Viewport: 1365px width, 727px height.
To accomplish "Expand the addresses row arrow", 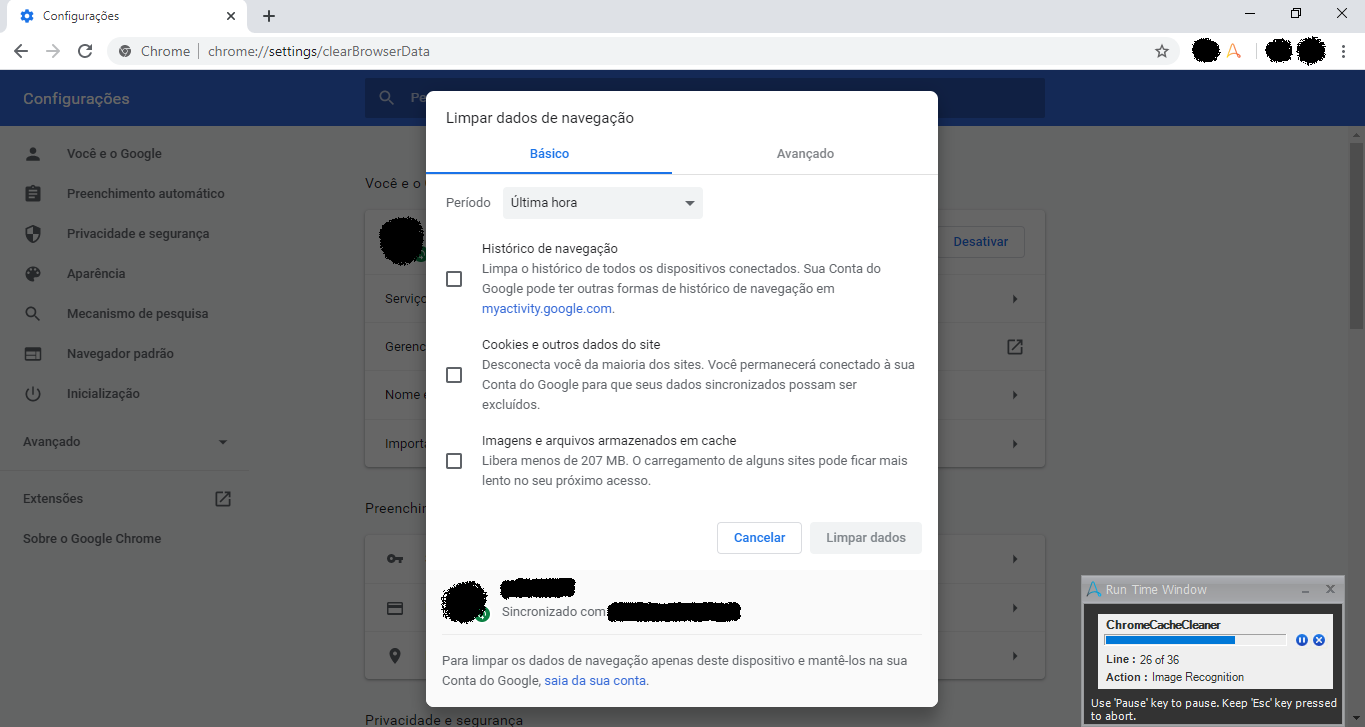I will [x=1015, y=656].
